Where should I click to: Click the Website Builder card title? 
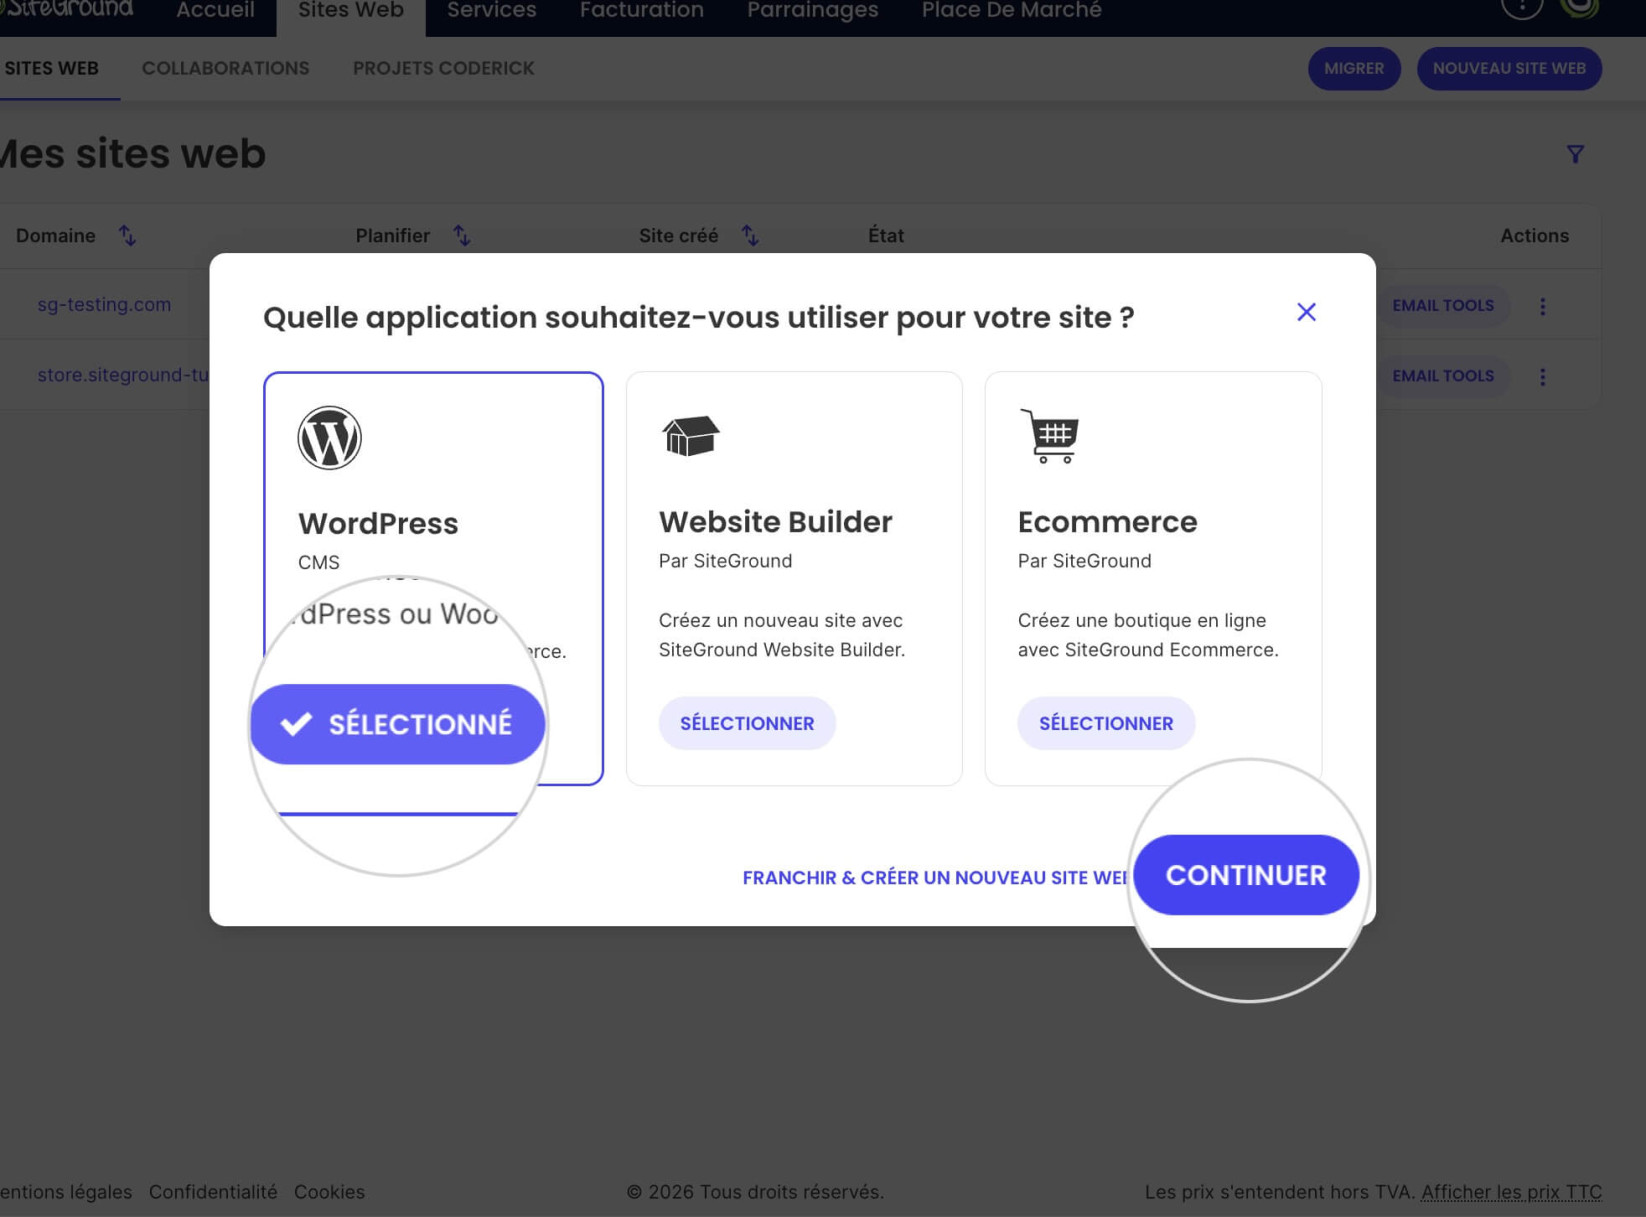(775, 521)
